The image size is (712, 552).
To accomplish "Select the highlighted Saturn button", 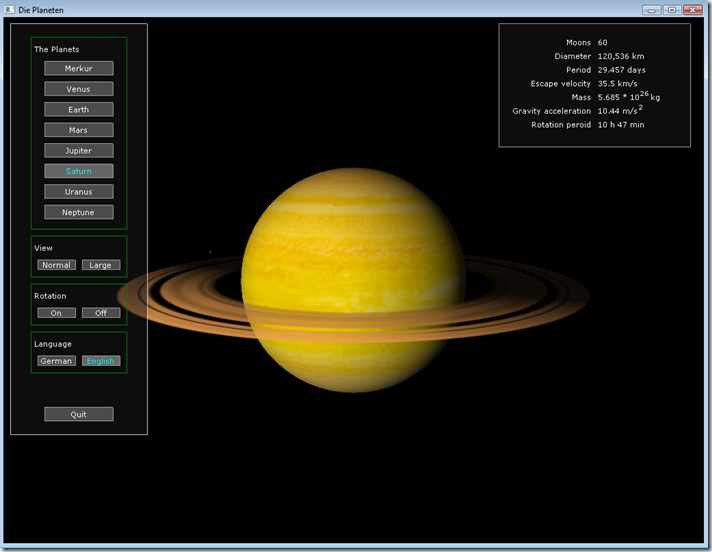I will [x=79, y=171].
